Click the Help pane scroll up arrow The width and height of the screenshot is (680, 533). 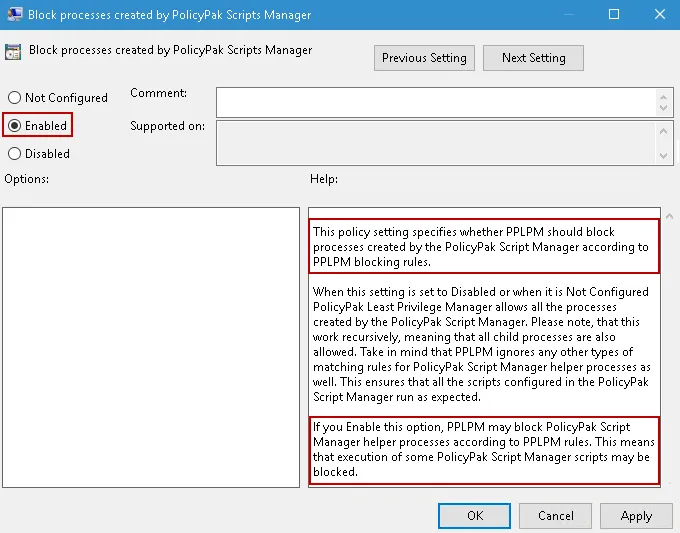tap(667, 216)
